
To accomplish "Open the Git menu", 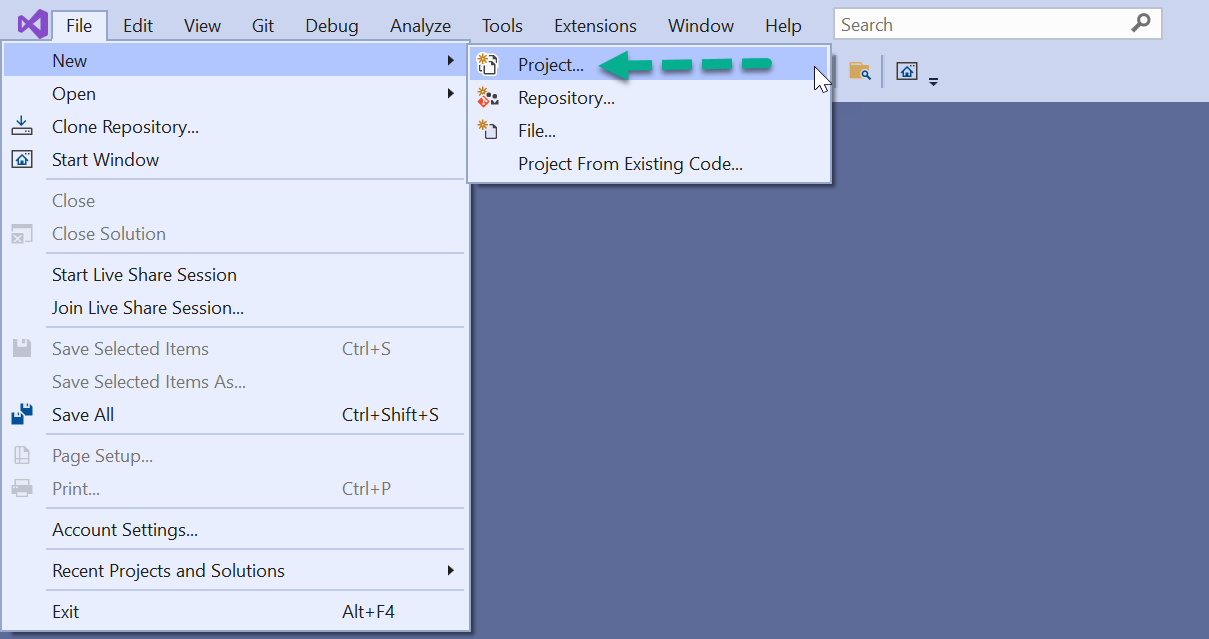I will click(262, 25).
